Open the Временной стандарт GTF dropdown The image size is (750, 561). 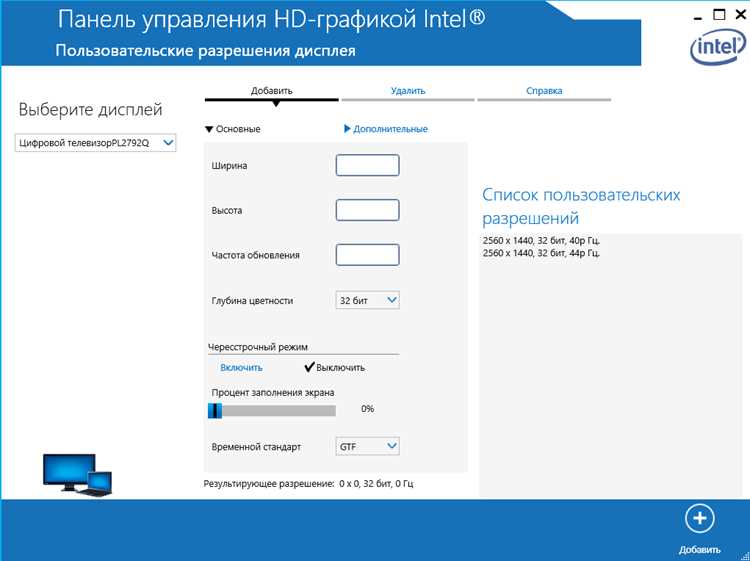coord(367,446)
